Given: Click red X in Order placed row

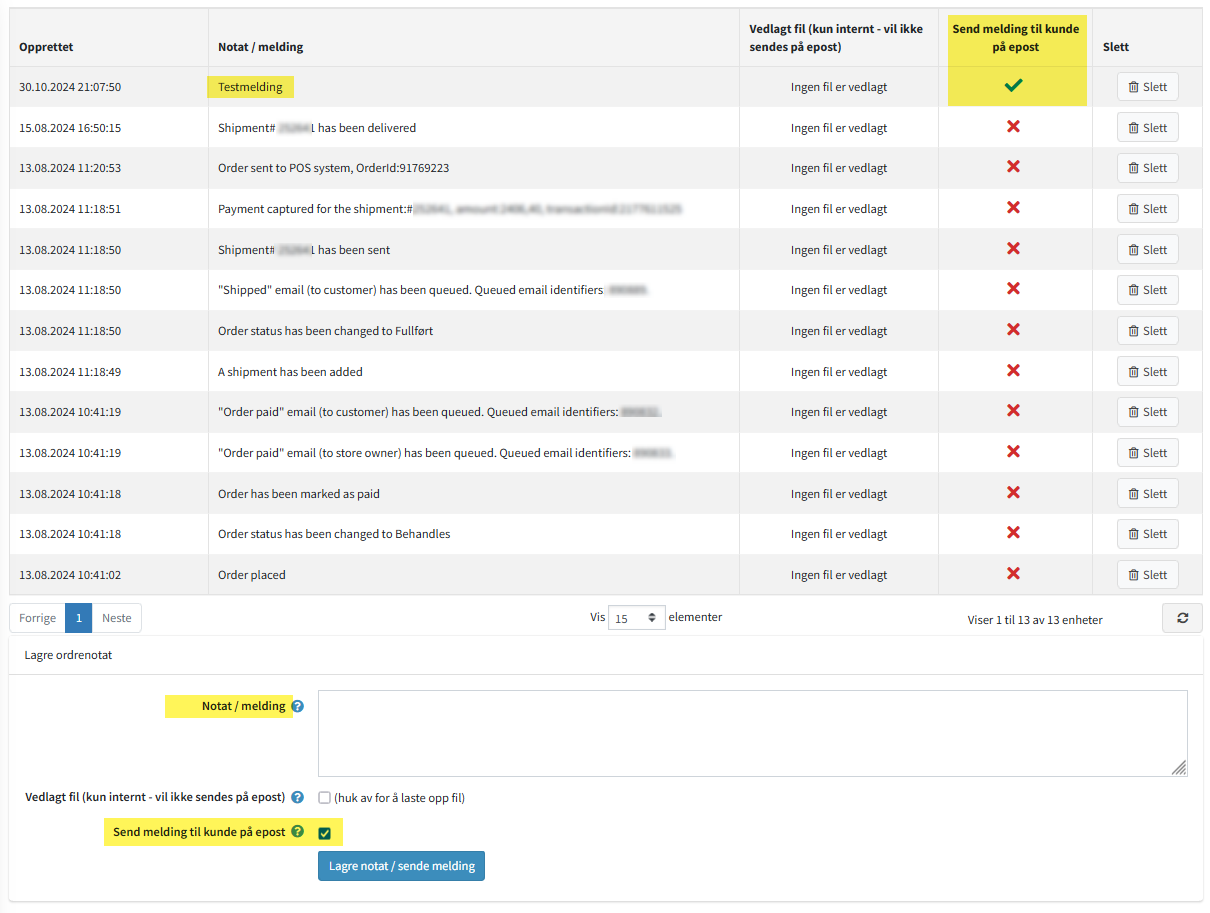Looking at the screenshot, I should tap(1013, 574).
